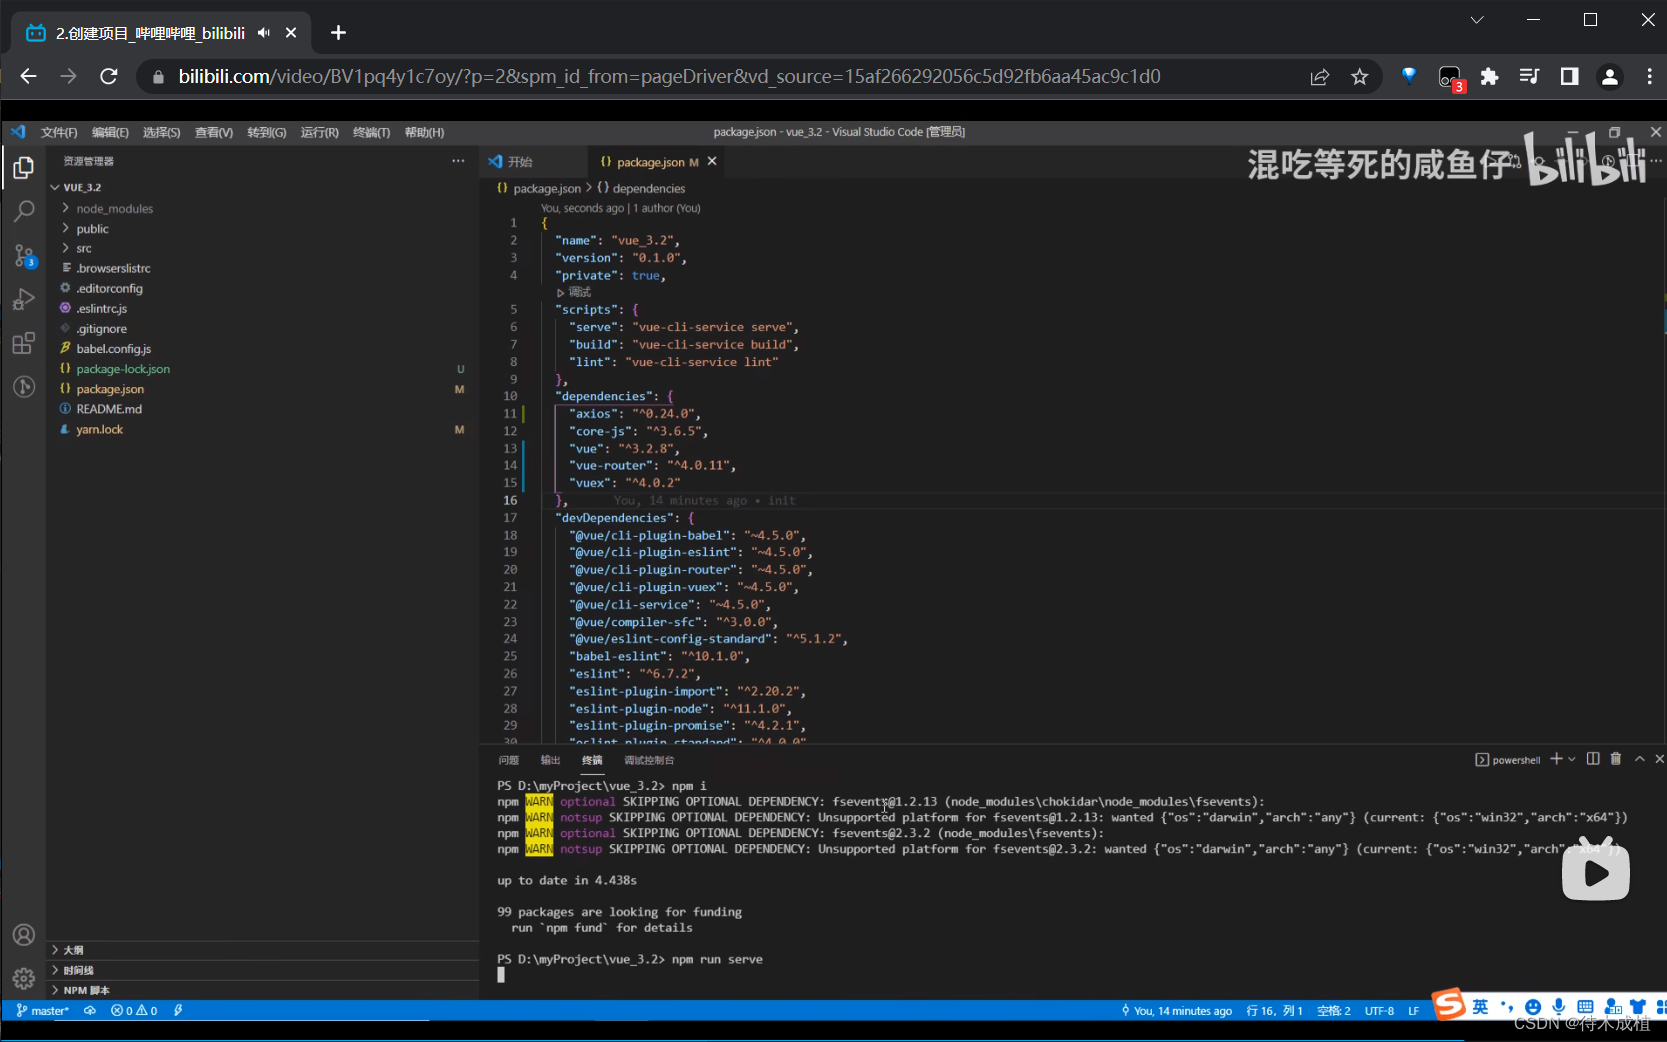The image size is (1667, 1042).
Task: Open the Manage gear in activity bar
Action: tap(24, 978)
